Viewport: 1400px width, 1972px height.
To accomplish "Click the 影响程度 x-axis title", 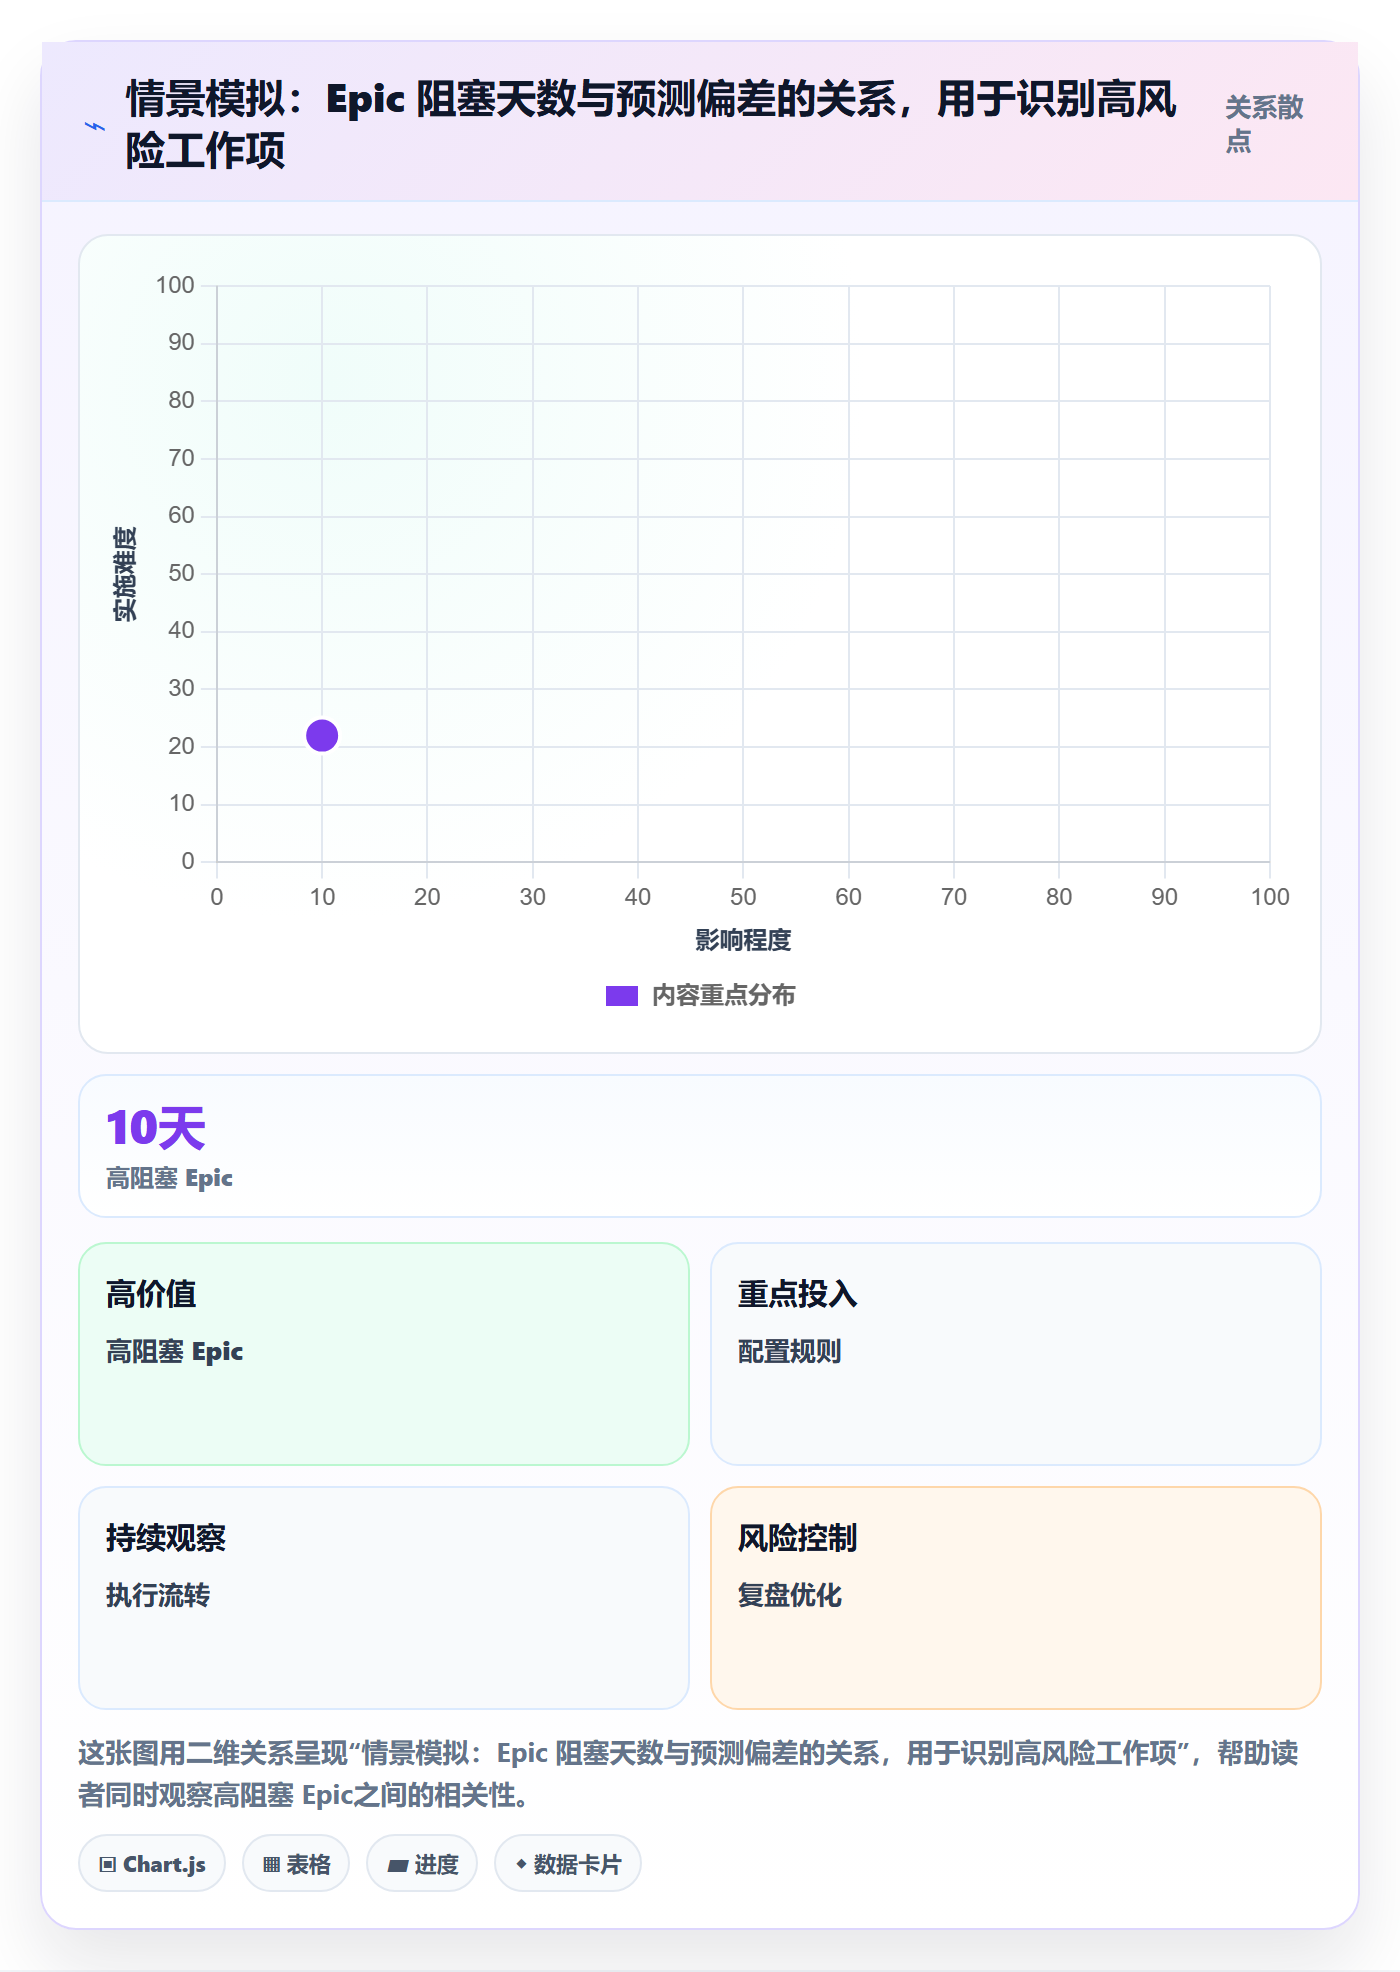I will [743, 940].
